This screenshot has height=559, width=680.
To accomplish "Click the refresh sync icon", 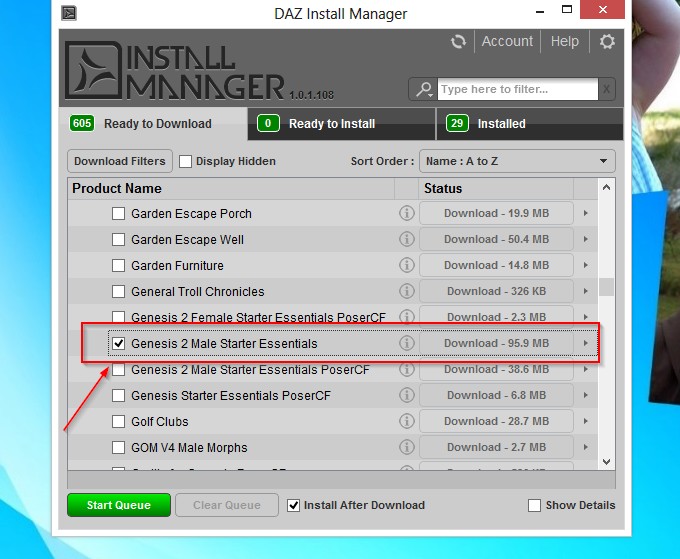I will pyautogui.click(x=458, y=42).
